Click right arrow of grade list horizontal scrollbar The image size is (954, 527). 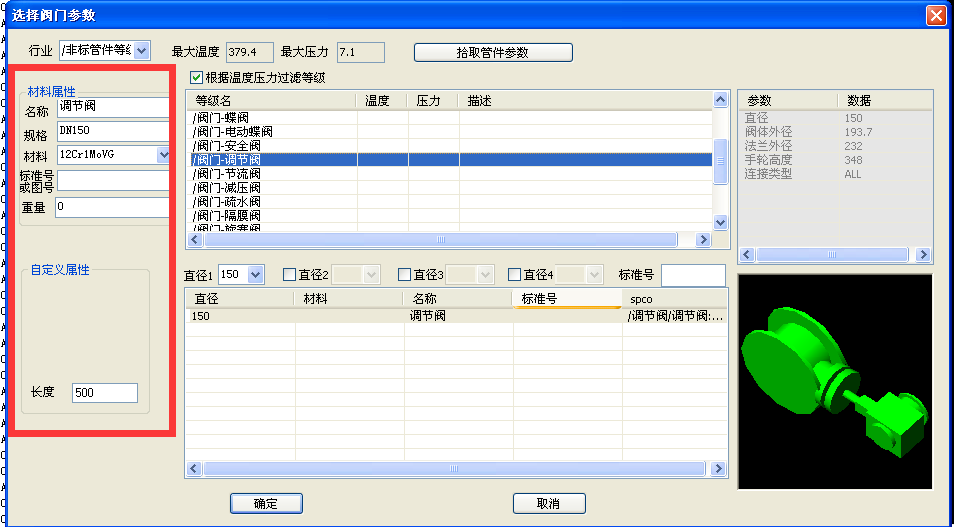coord(703,240)
